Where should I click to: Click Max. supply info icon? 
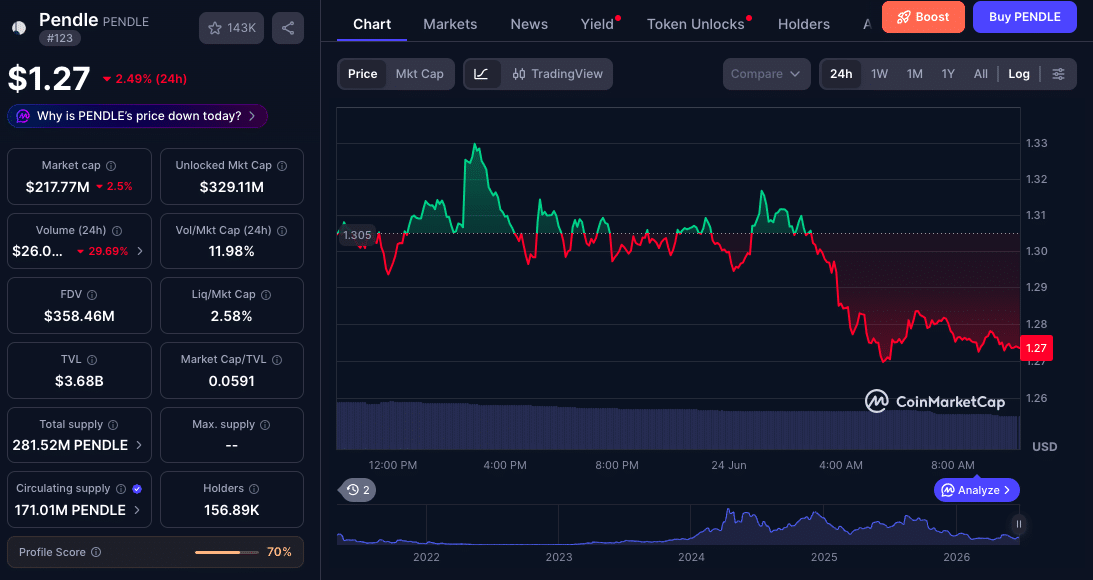(265, 425)
